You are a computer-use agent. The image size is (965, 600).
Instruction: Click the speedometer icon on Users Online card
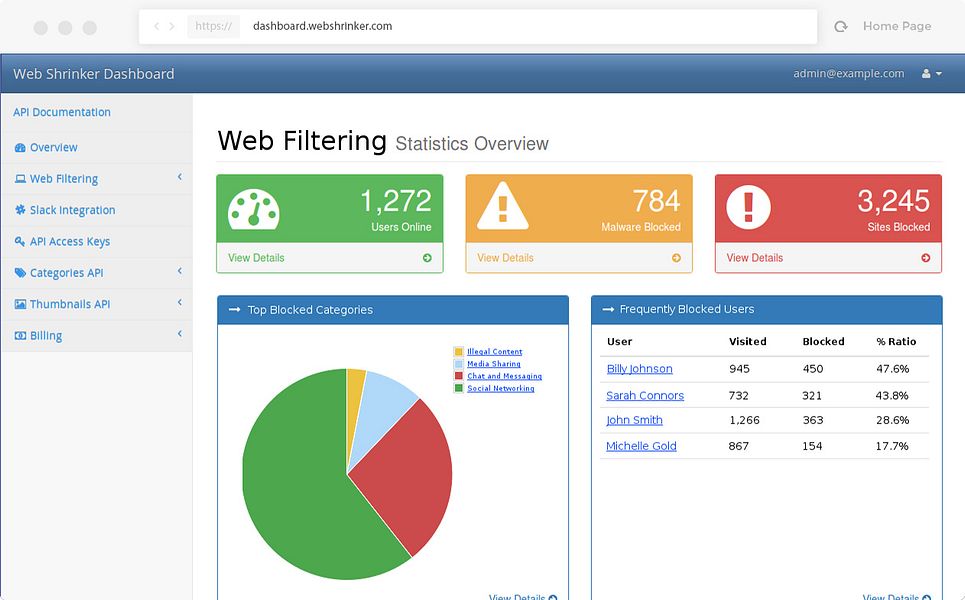tap(254, 209)
